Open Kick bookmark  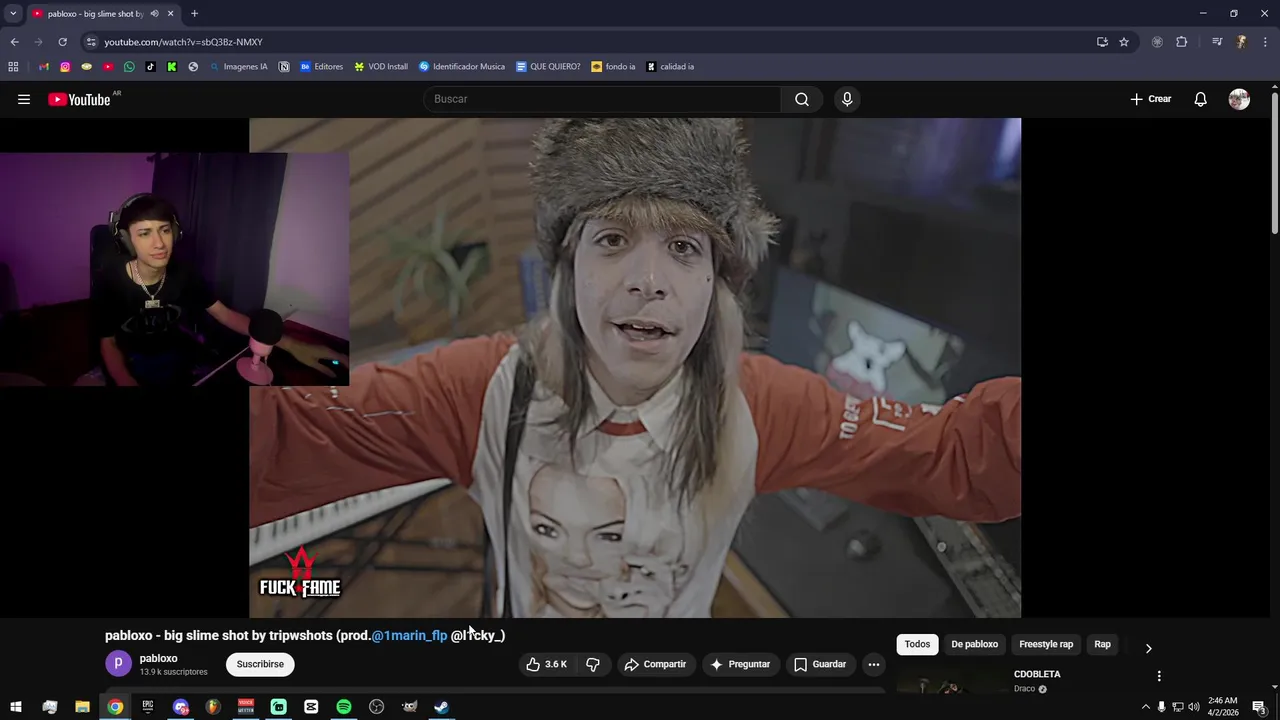[x=172, y=67]
